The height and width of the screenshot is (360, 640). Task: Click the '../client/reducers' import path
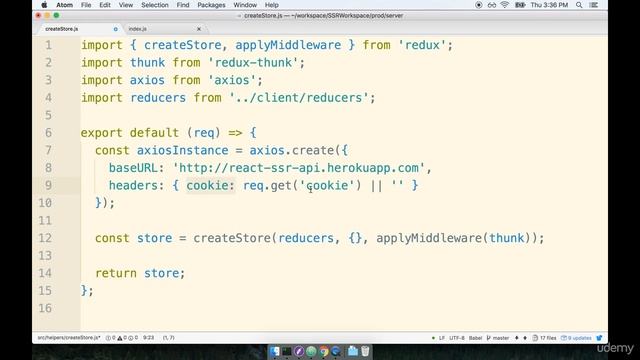299,98
